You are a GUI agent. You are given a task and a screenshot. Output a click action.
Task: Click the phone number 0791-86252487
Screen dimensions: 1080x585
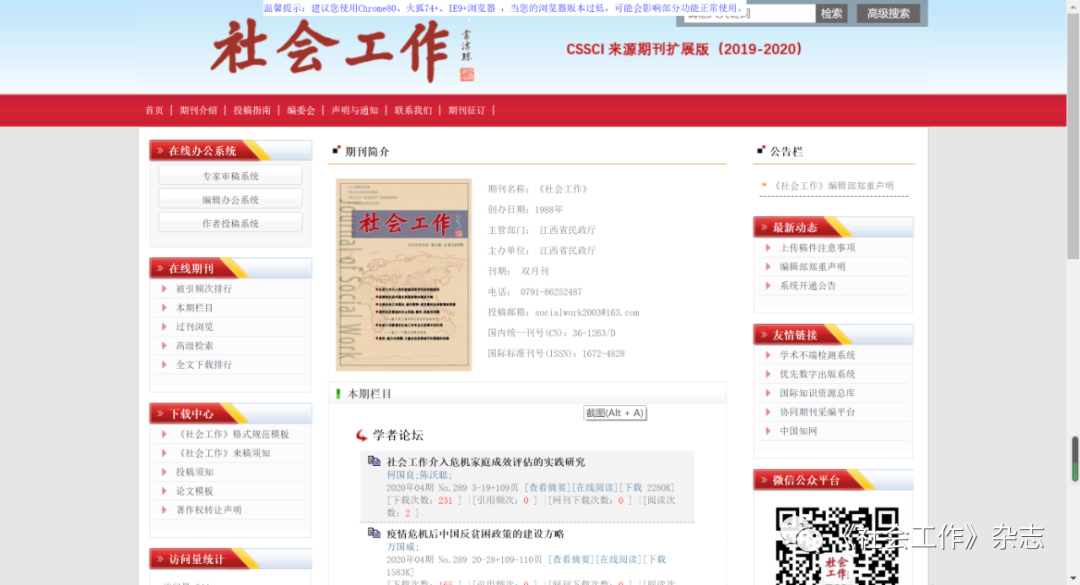point(551,292)
